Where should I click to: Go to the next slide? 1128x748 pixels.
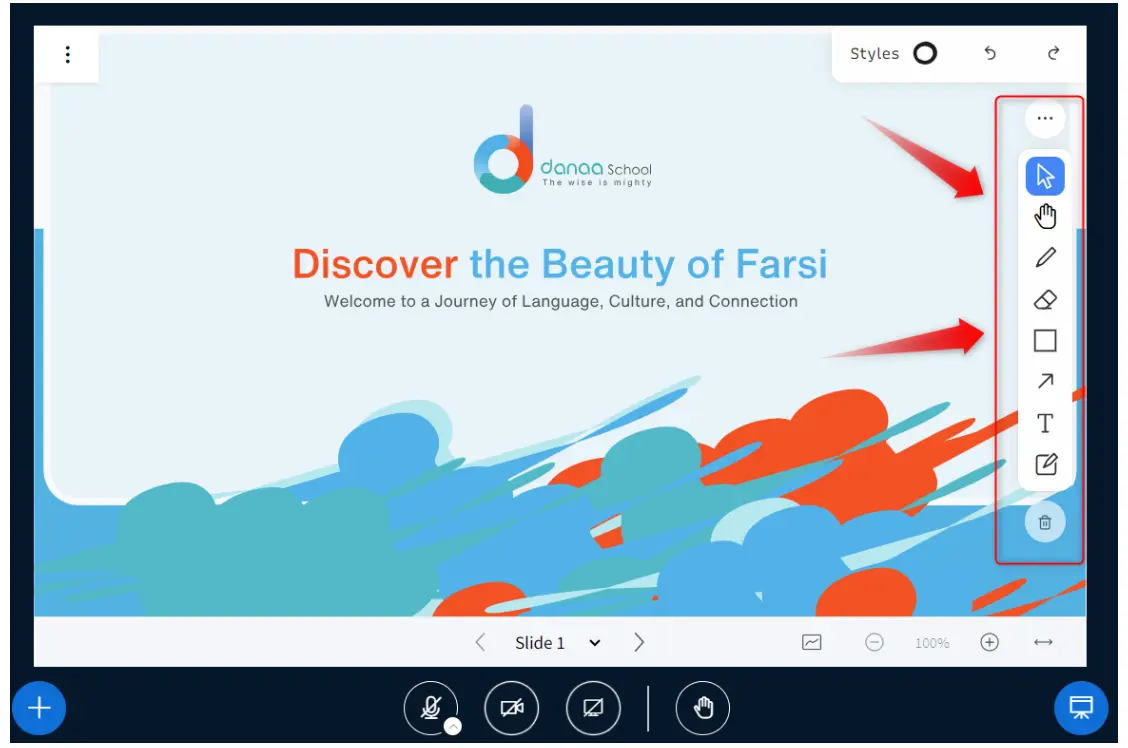(639, 643)
